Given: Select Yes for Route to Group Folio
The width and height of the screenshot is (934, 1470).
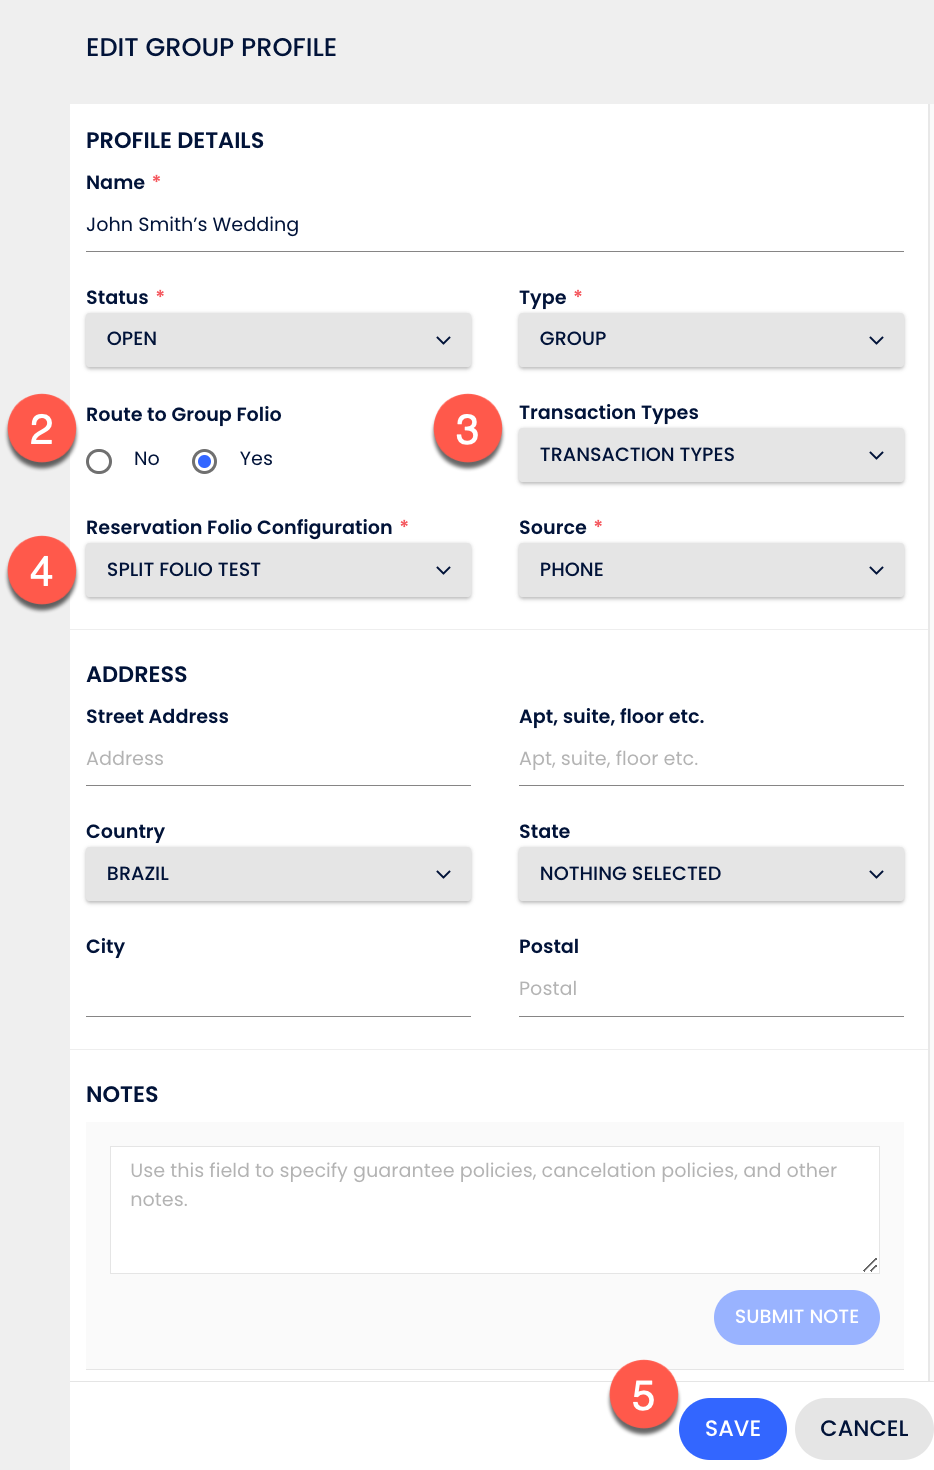Looking at the screenshot, I should [x=205, y=461].
